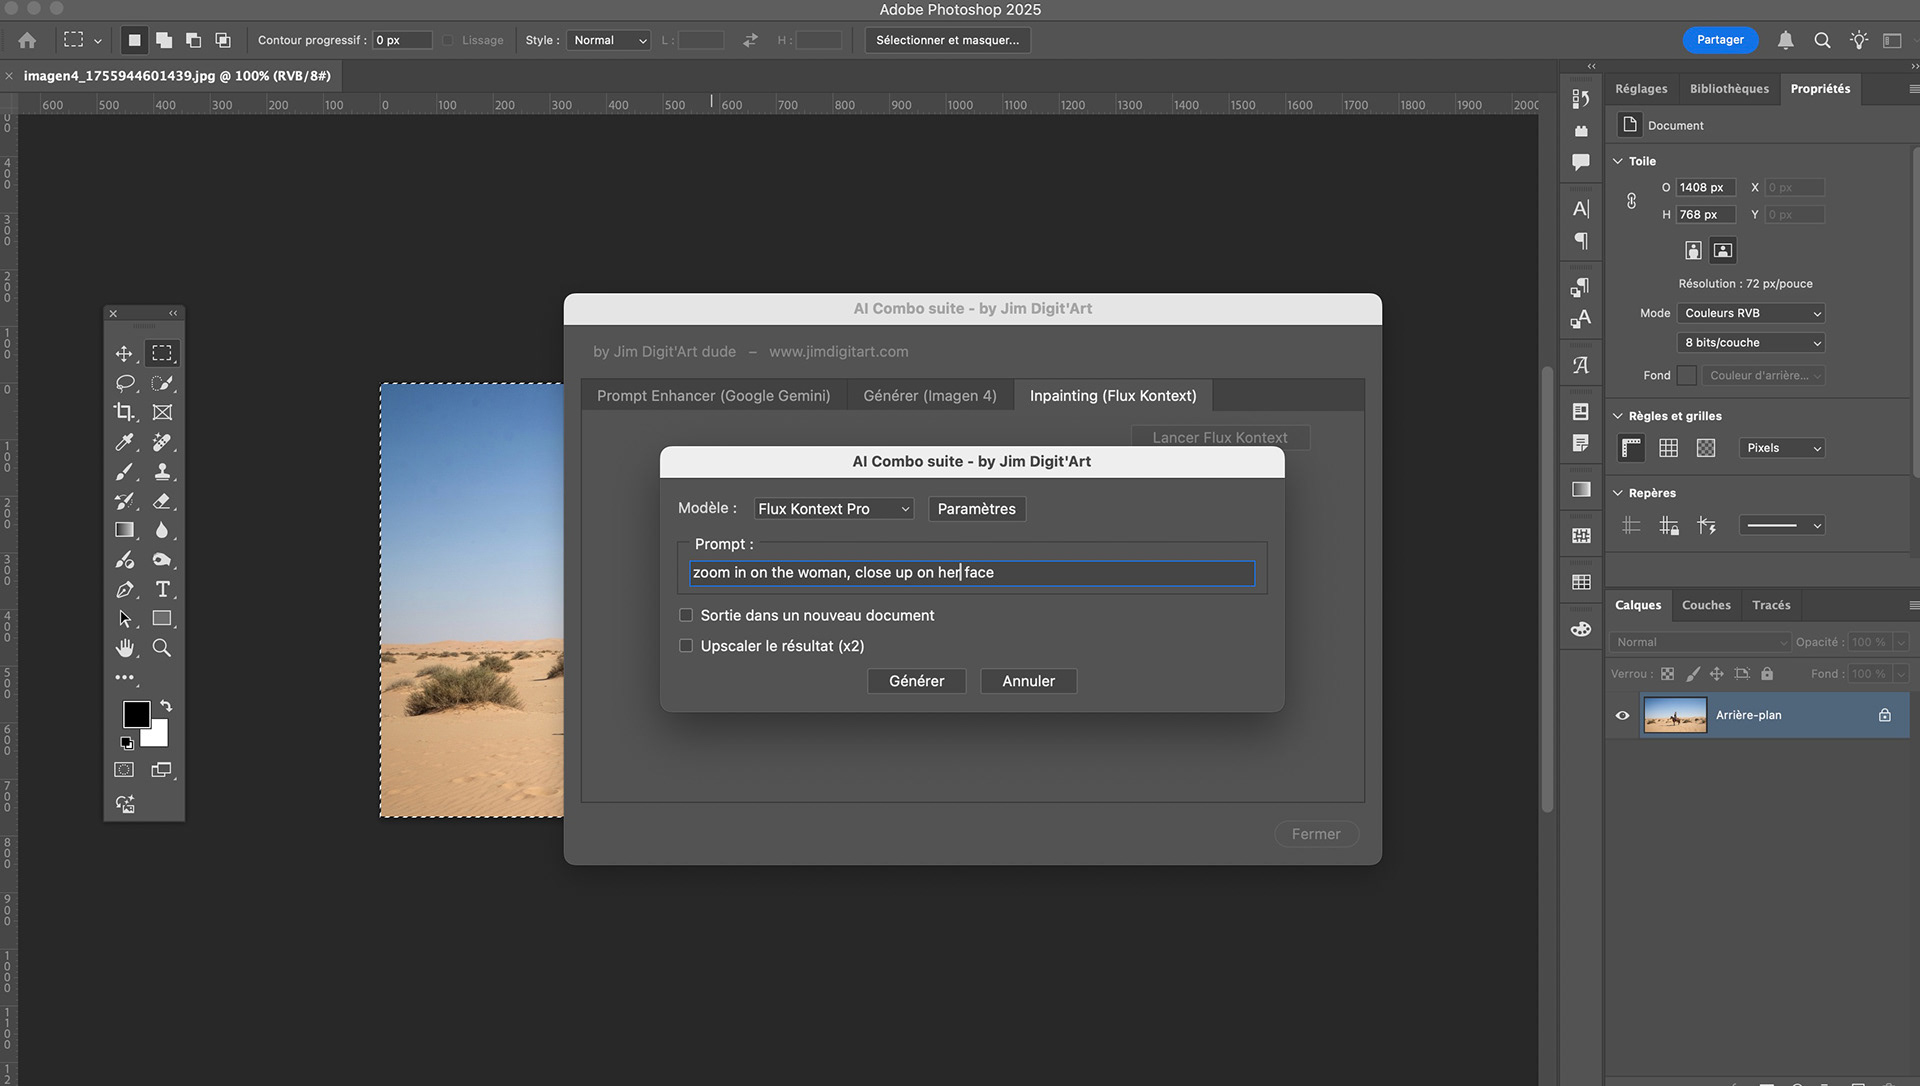Click Sélectionner et masquer button
Image resolution: width=1920 pixels, height=1086 pixels.
947,40
